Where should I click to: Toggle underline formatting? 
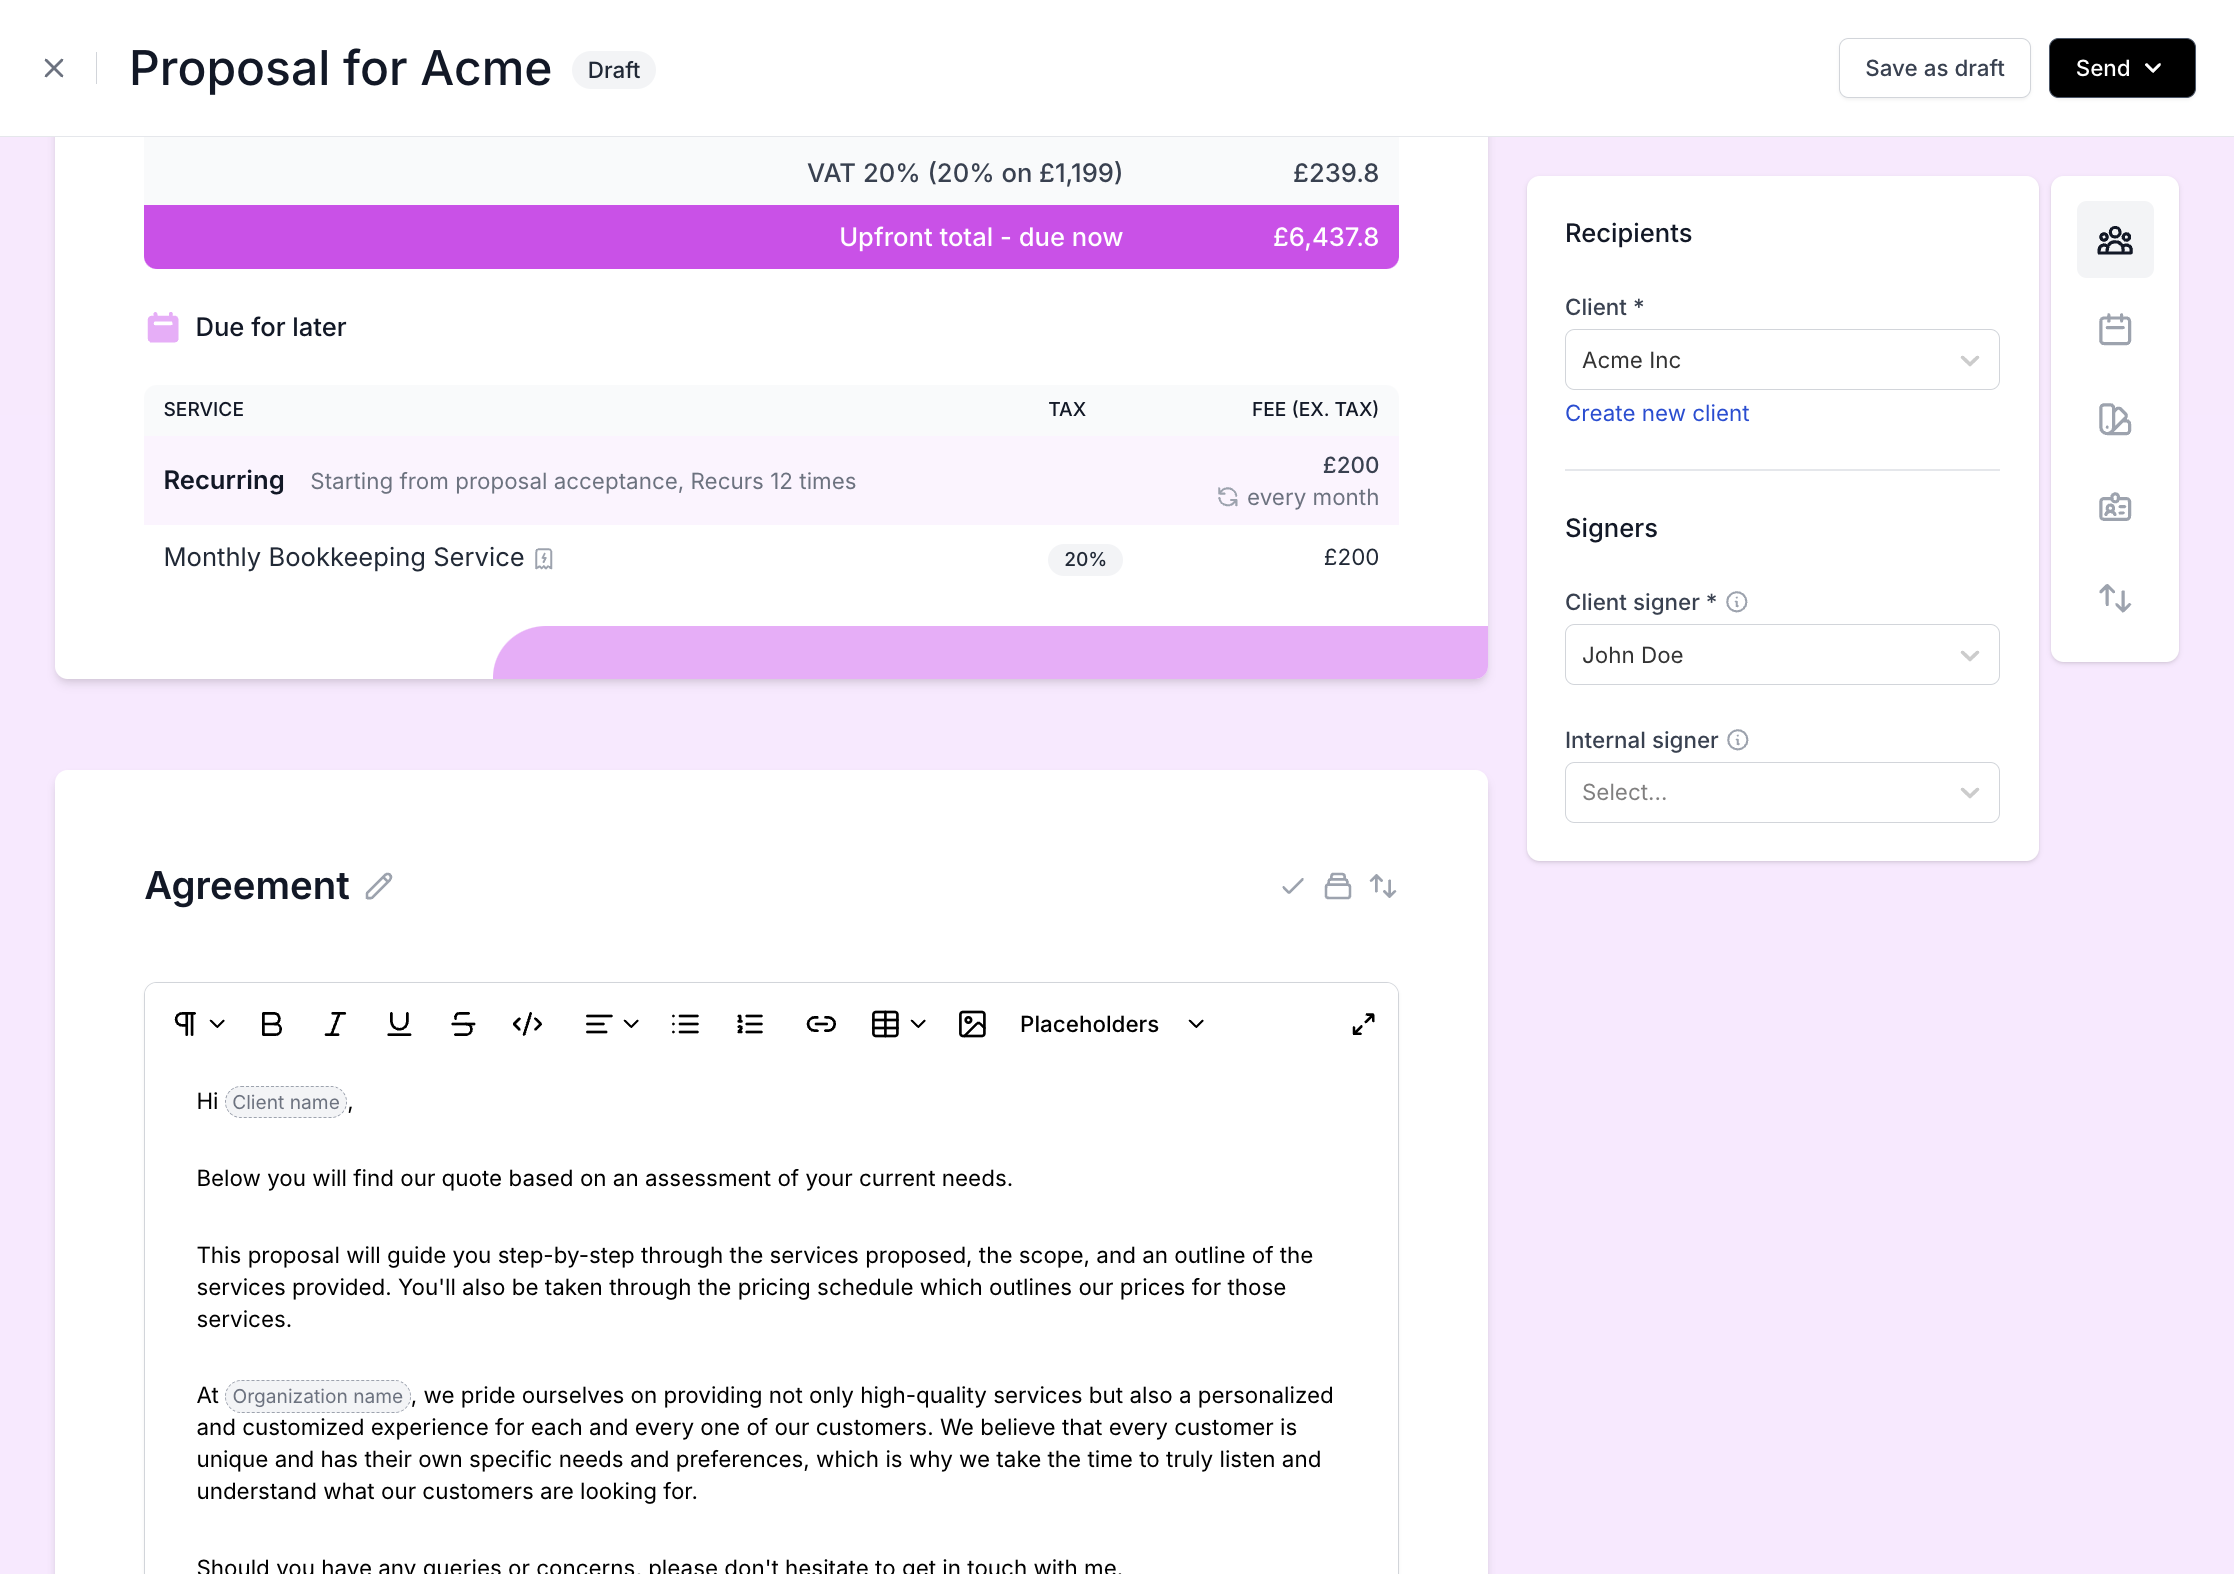[399, 1024]
